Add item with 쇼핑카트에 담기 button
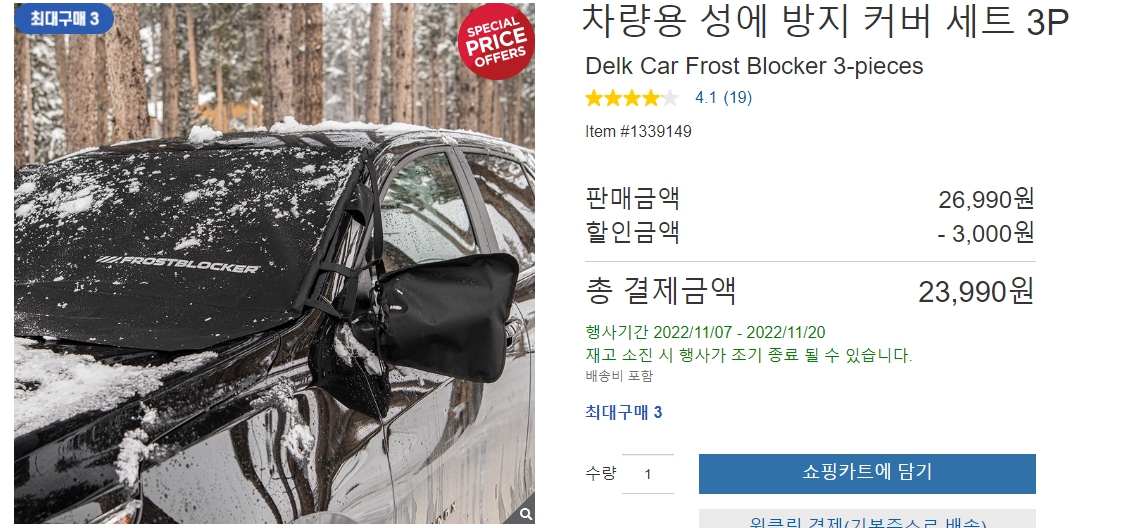Screen dimensions: 1140x528 (867, 473)
